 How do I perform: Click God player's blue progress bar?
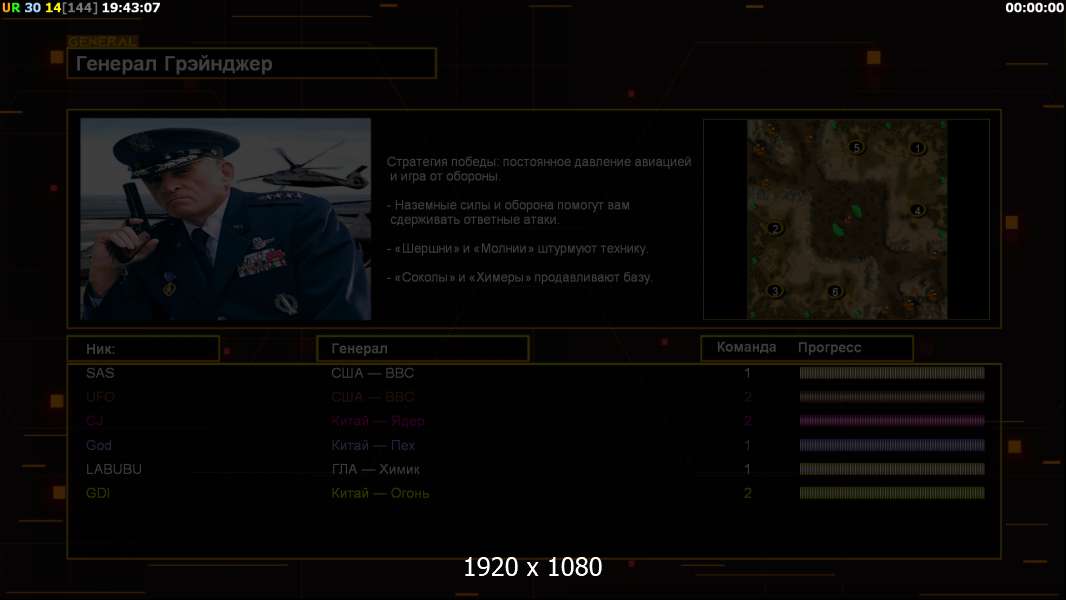point(892,445)
